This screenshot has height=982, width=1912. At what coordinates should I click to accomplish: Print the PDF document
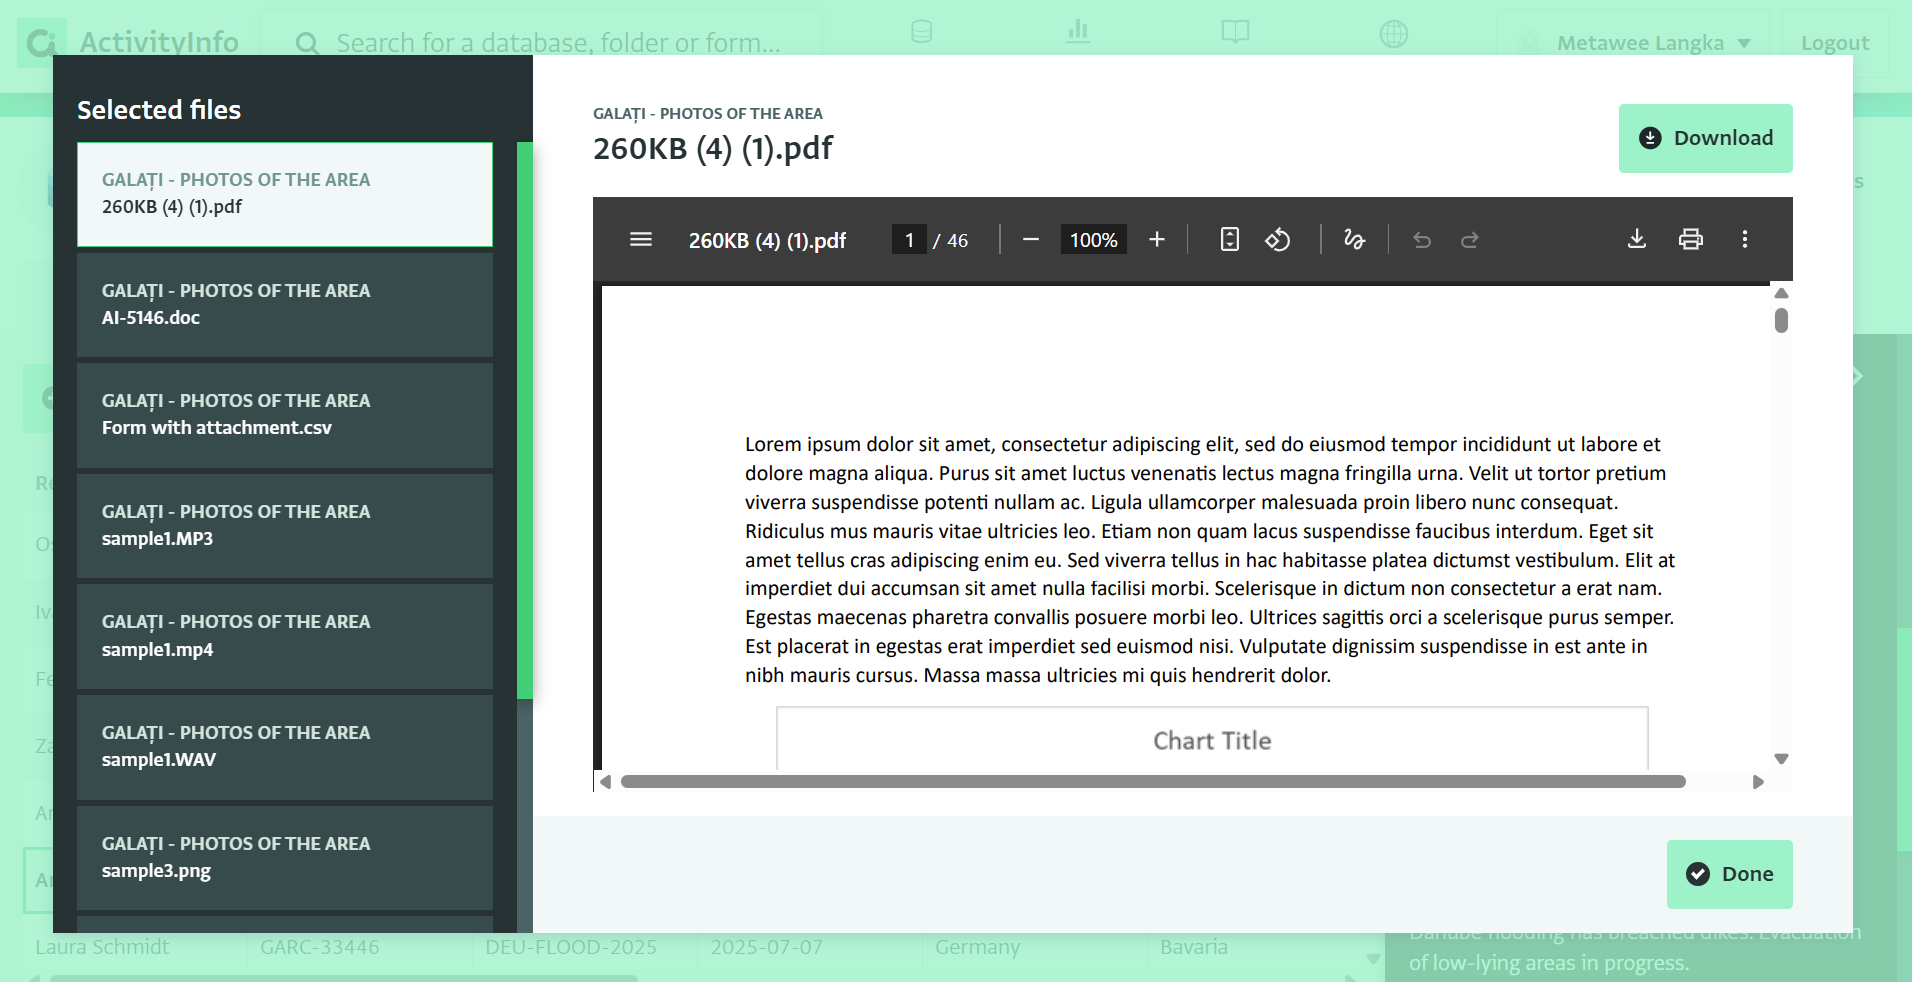(x=1691, y=240)
